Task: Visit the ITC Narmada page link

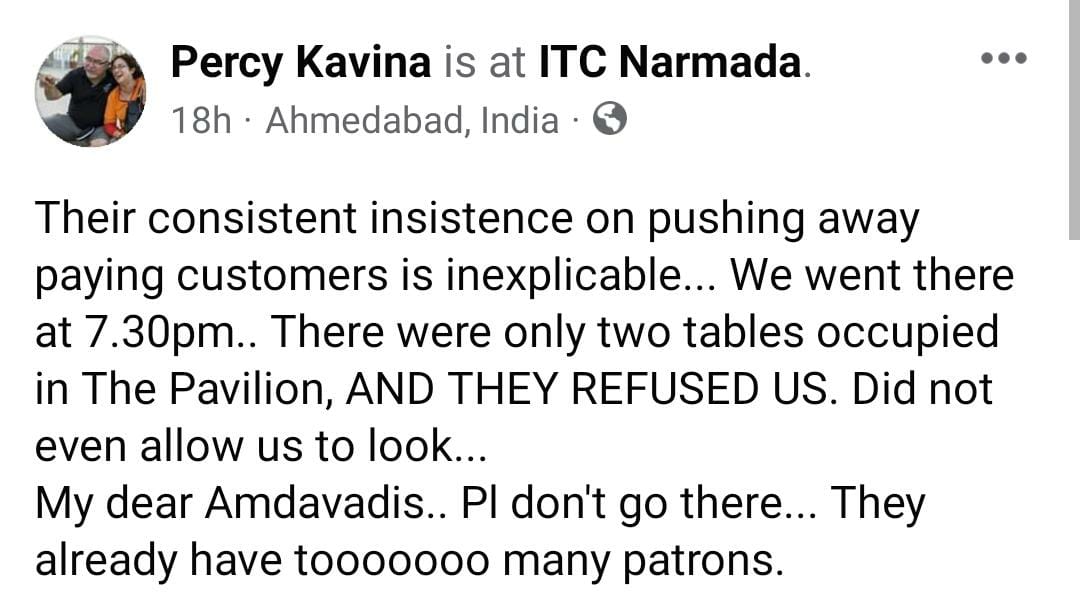Action: [x=670, y=64]
